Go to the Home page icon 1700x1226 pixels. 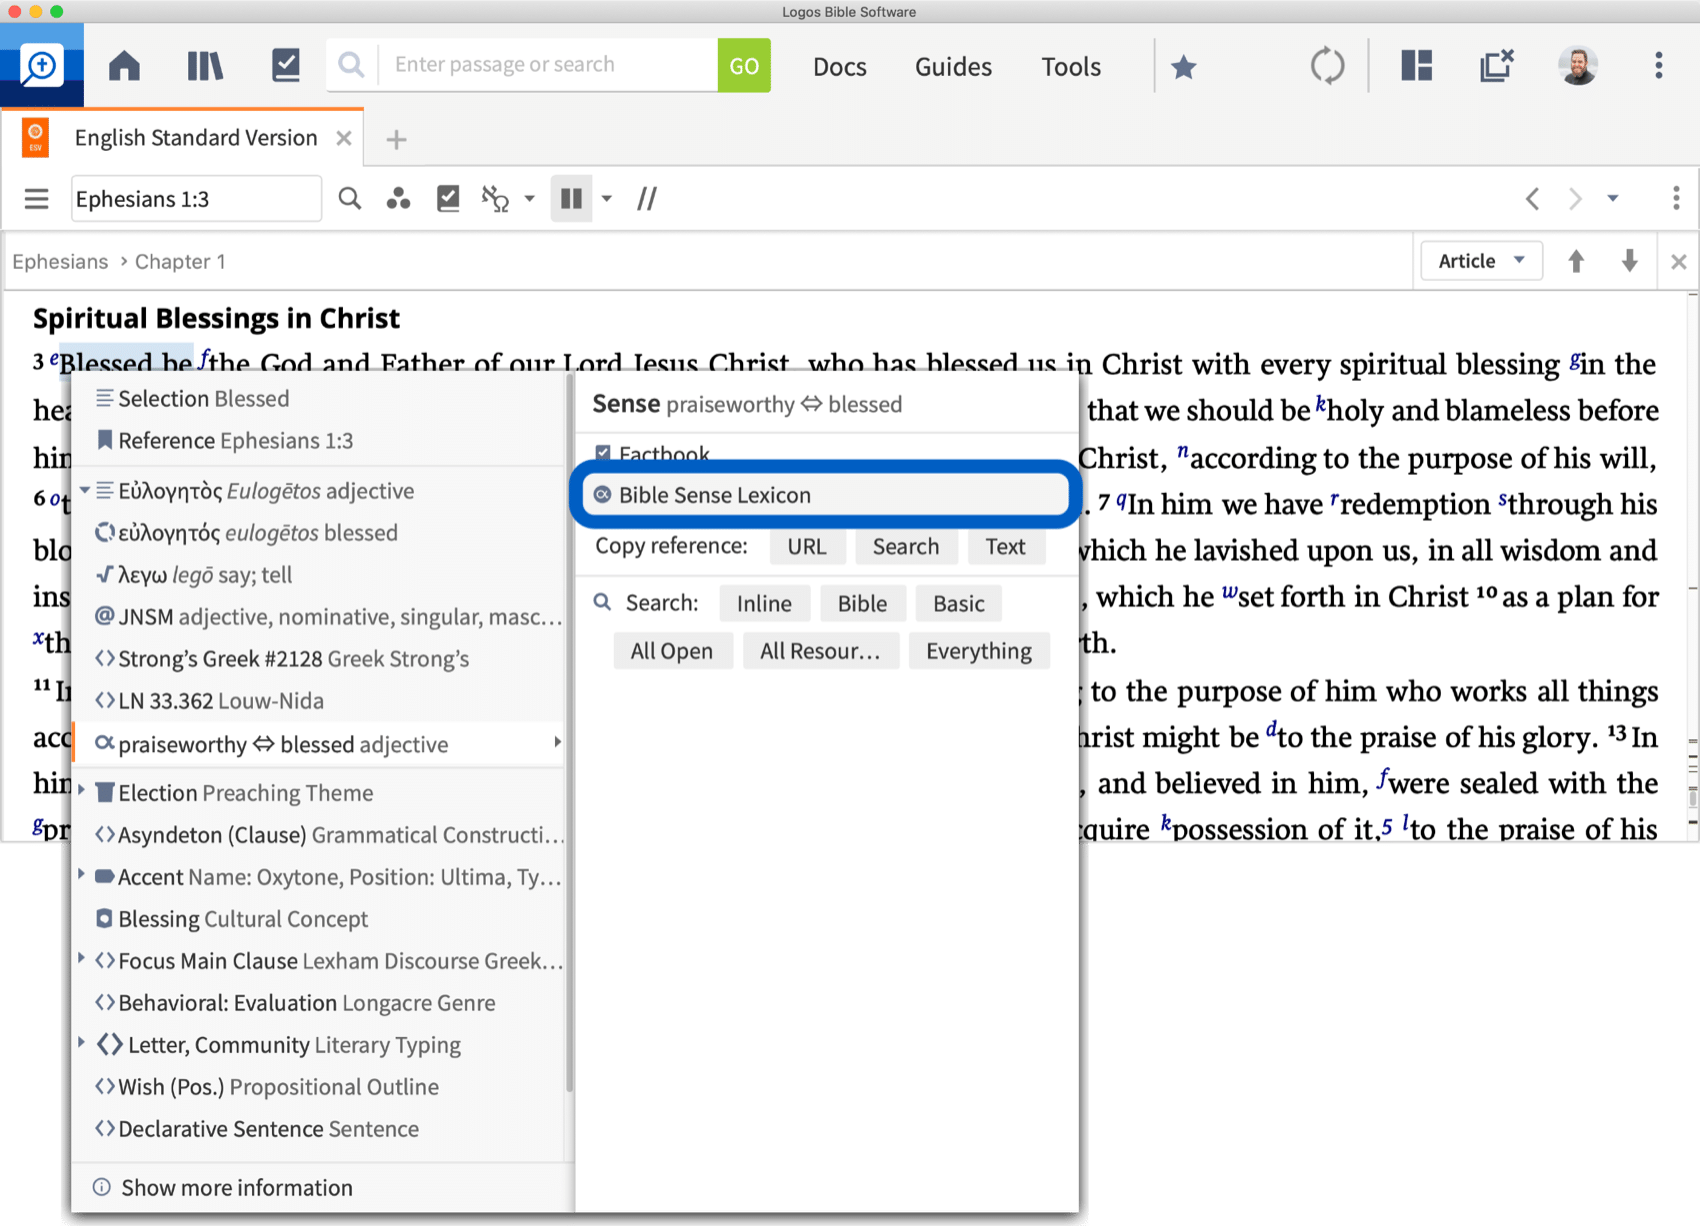click(x=124, y=66)
